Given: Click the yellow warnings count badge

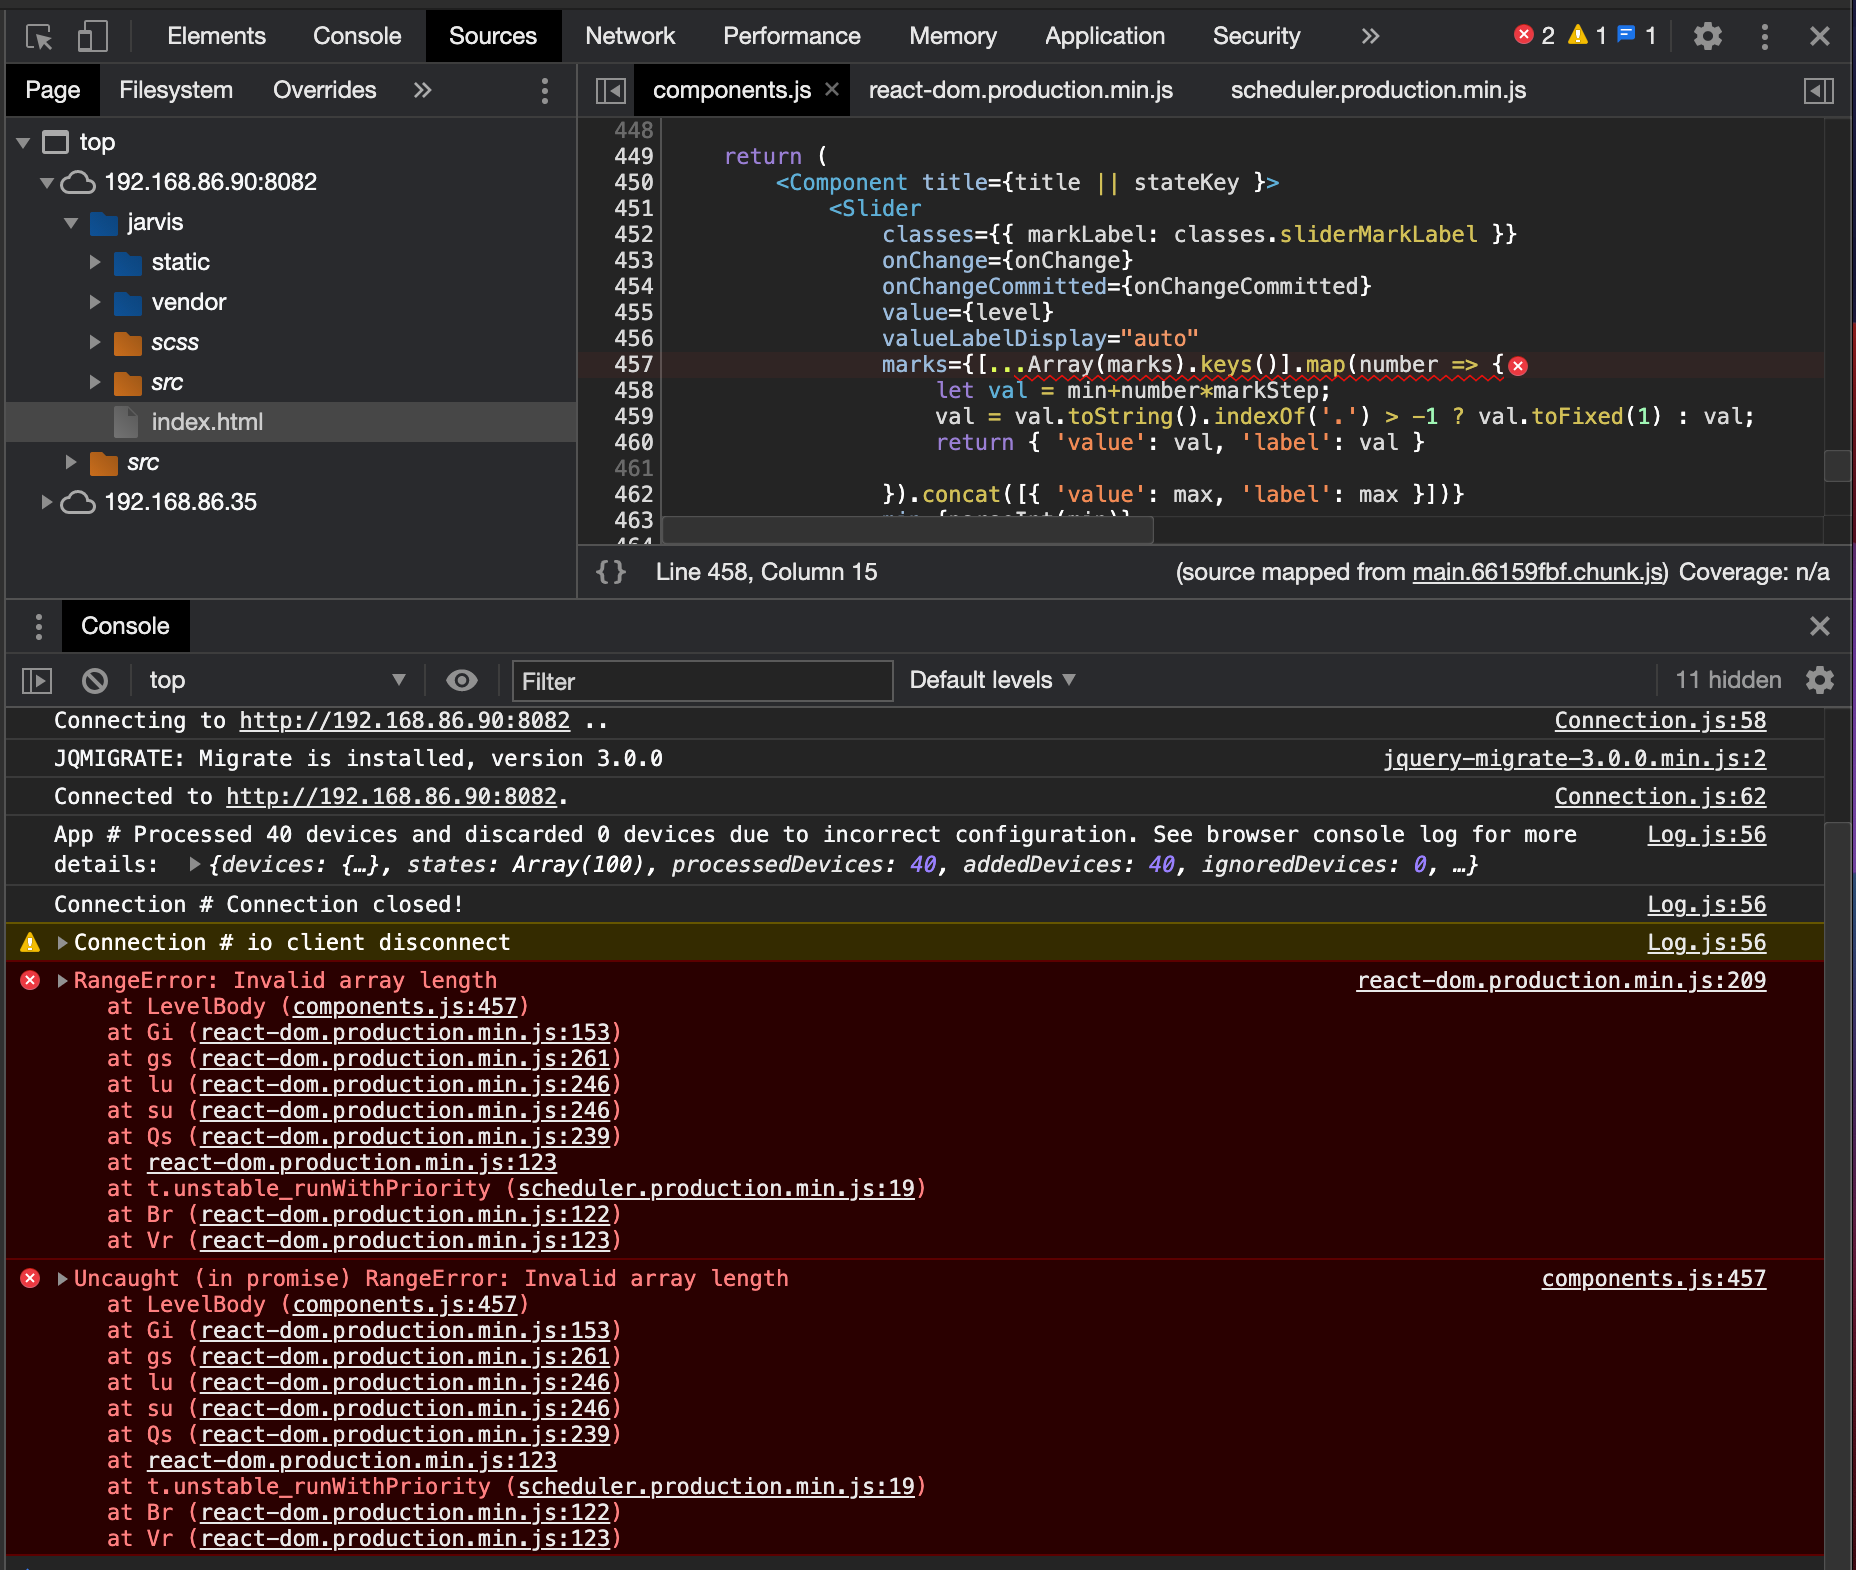Looking at the screenshot, I should click(x=1587, y=36).
